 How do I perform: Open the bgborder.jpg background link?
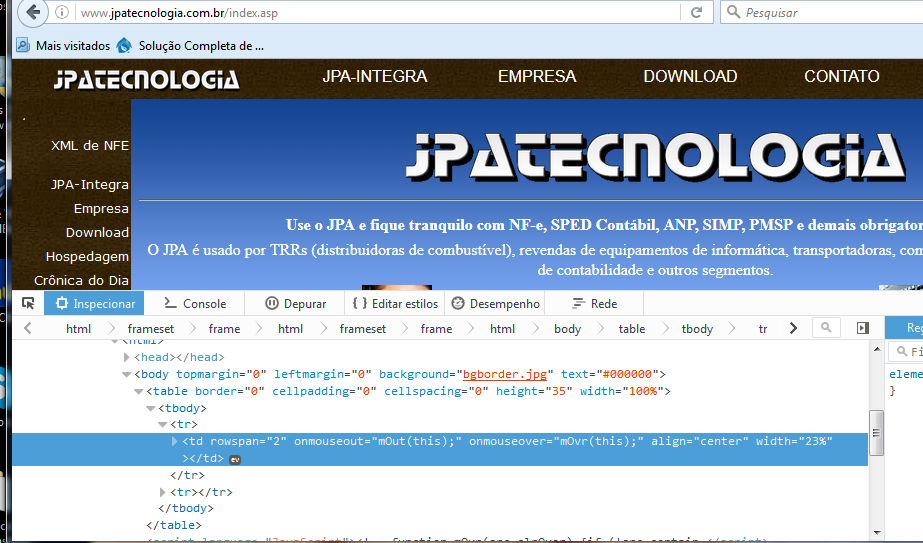504,374
